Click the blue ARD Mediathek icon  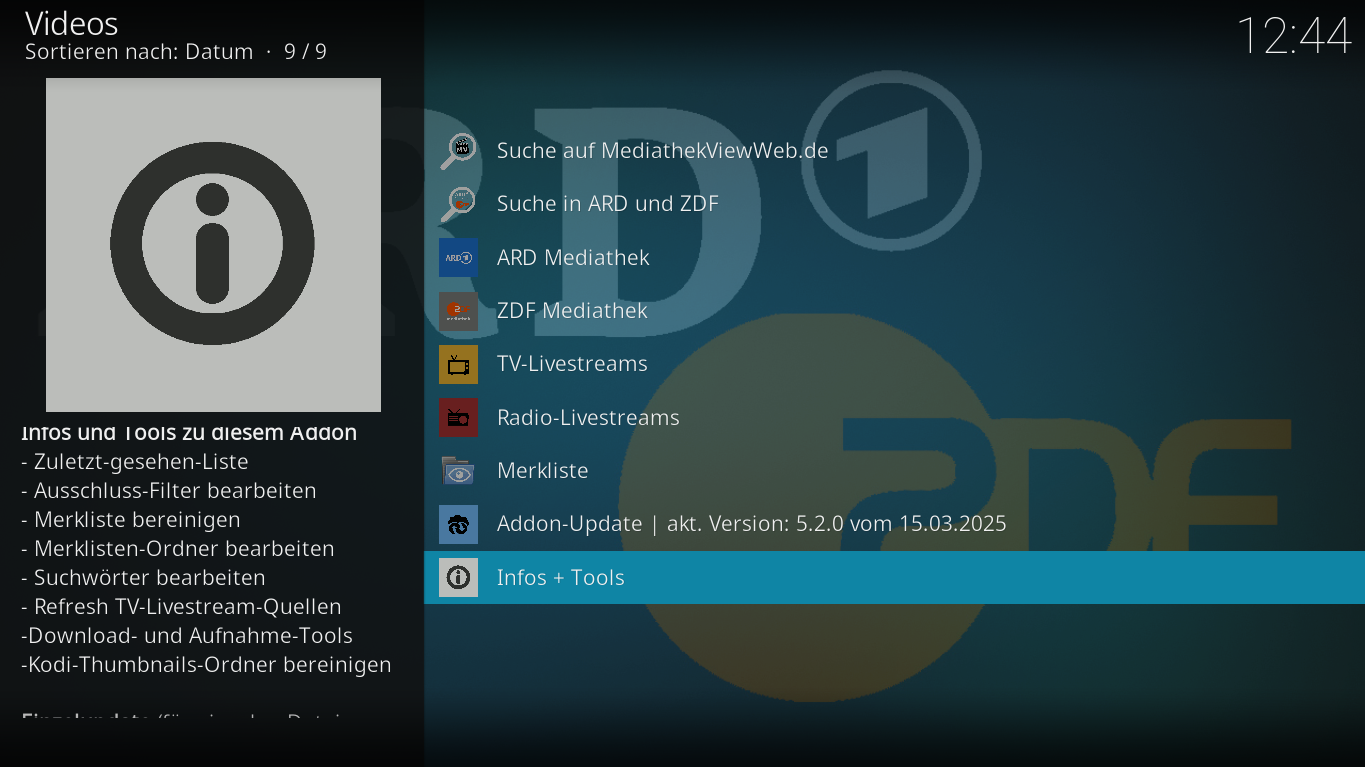click(x=458, y=257)
